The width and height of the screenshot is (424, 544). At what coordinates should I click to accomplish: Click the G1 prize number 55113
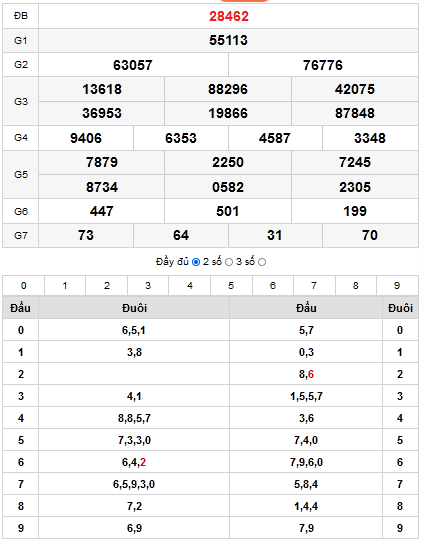[229, 40]
